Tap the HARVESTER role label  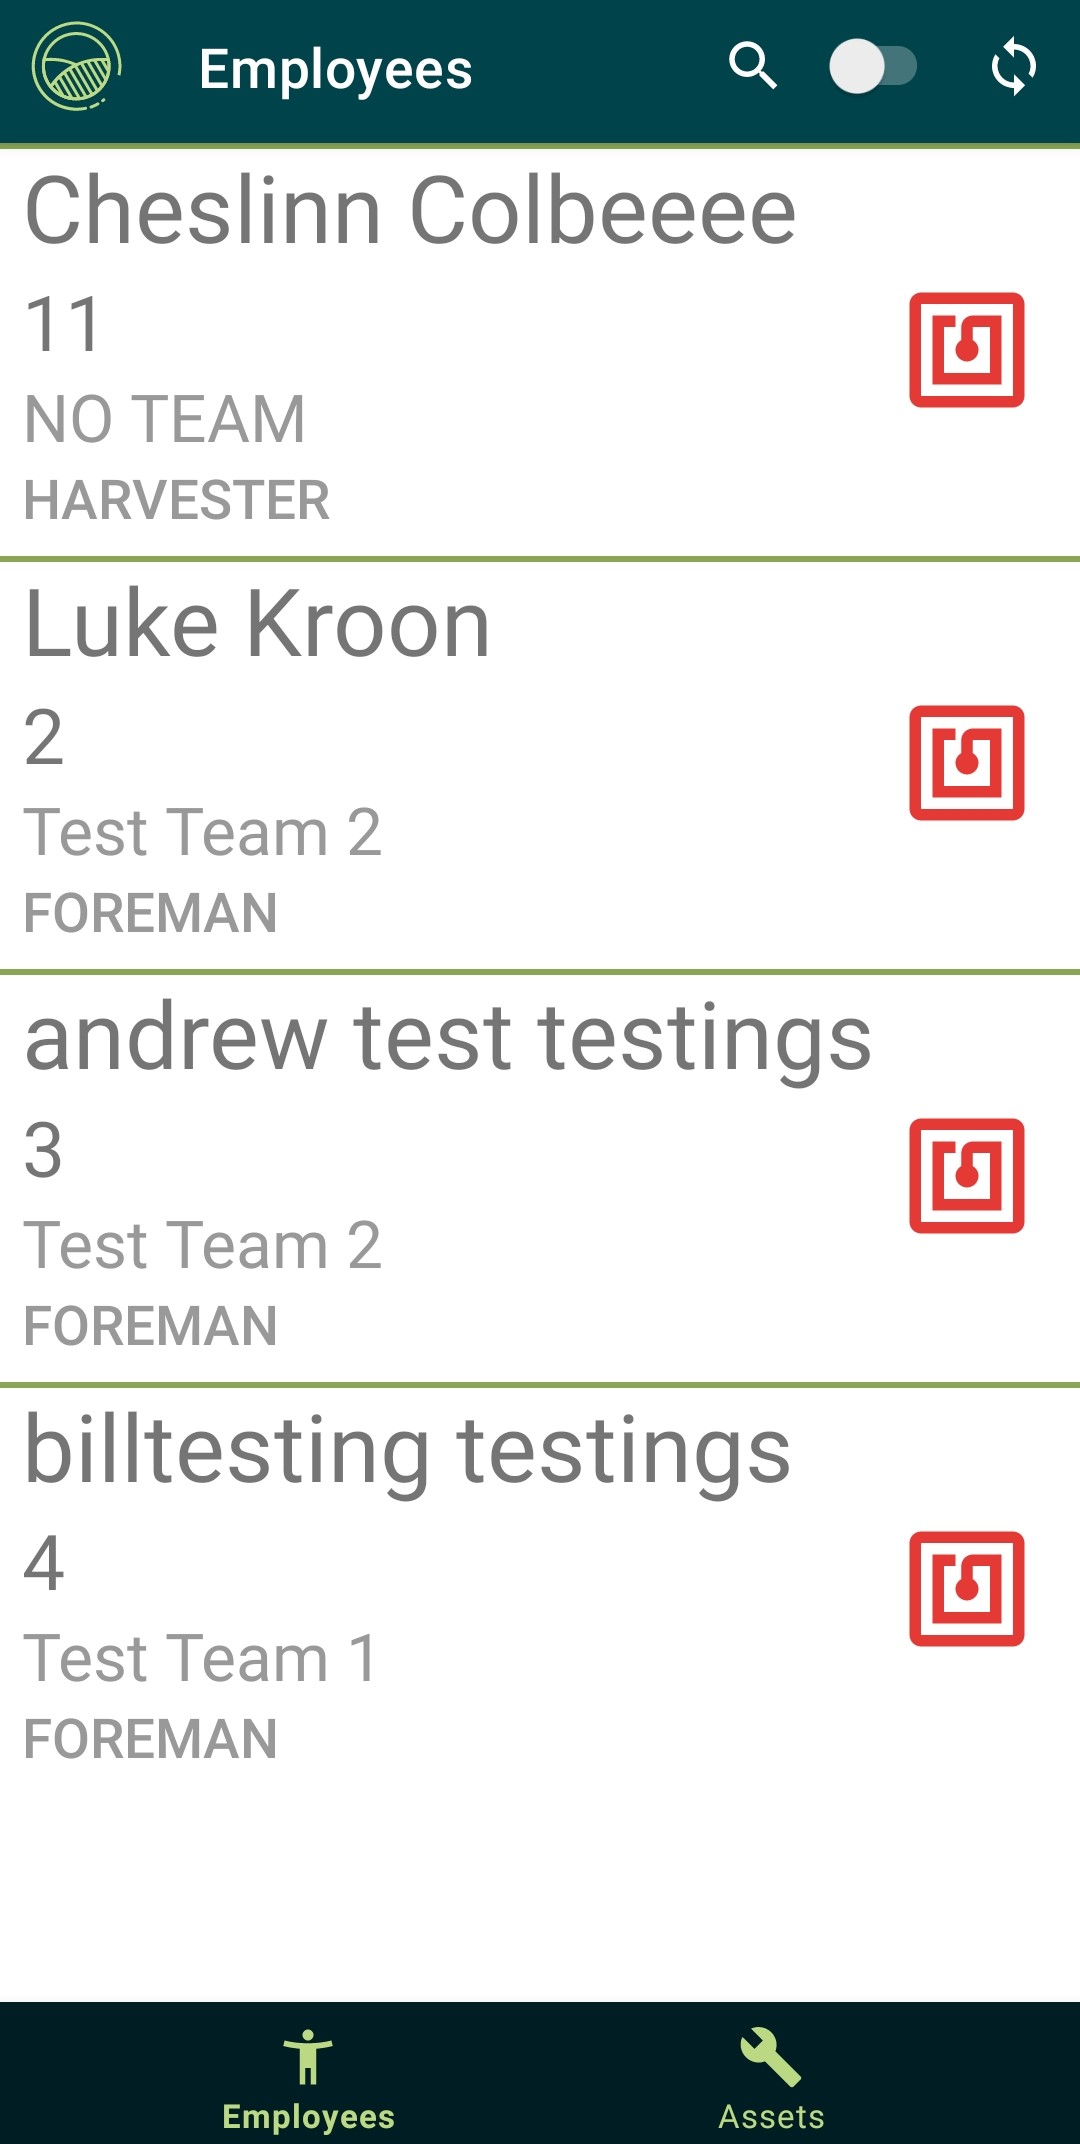(177, 500)
